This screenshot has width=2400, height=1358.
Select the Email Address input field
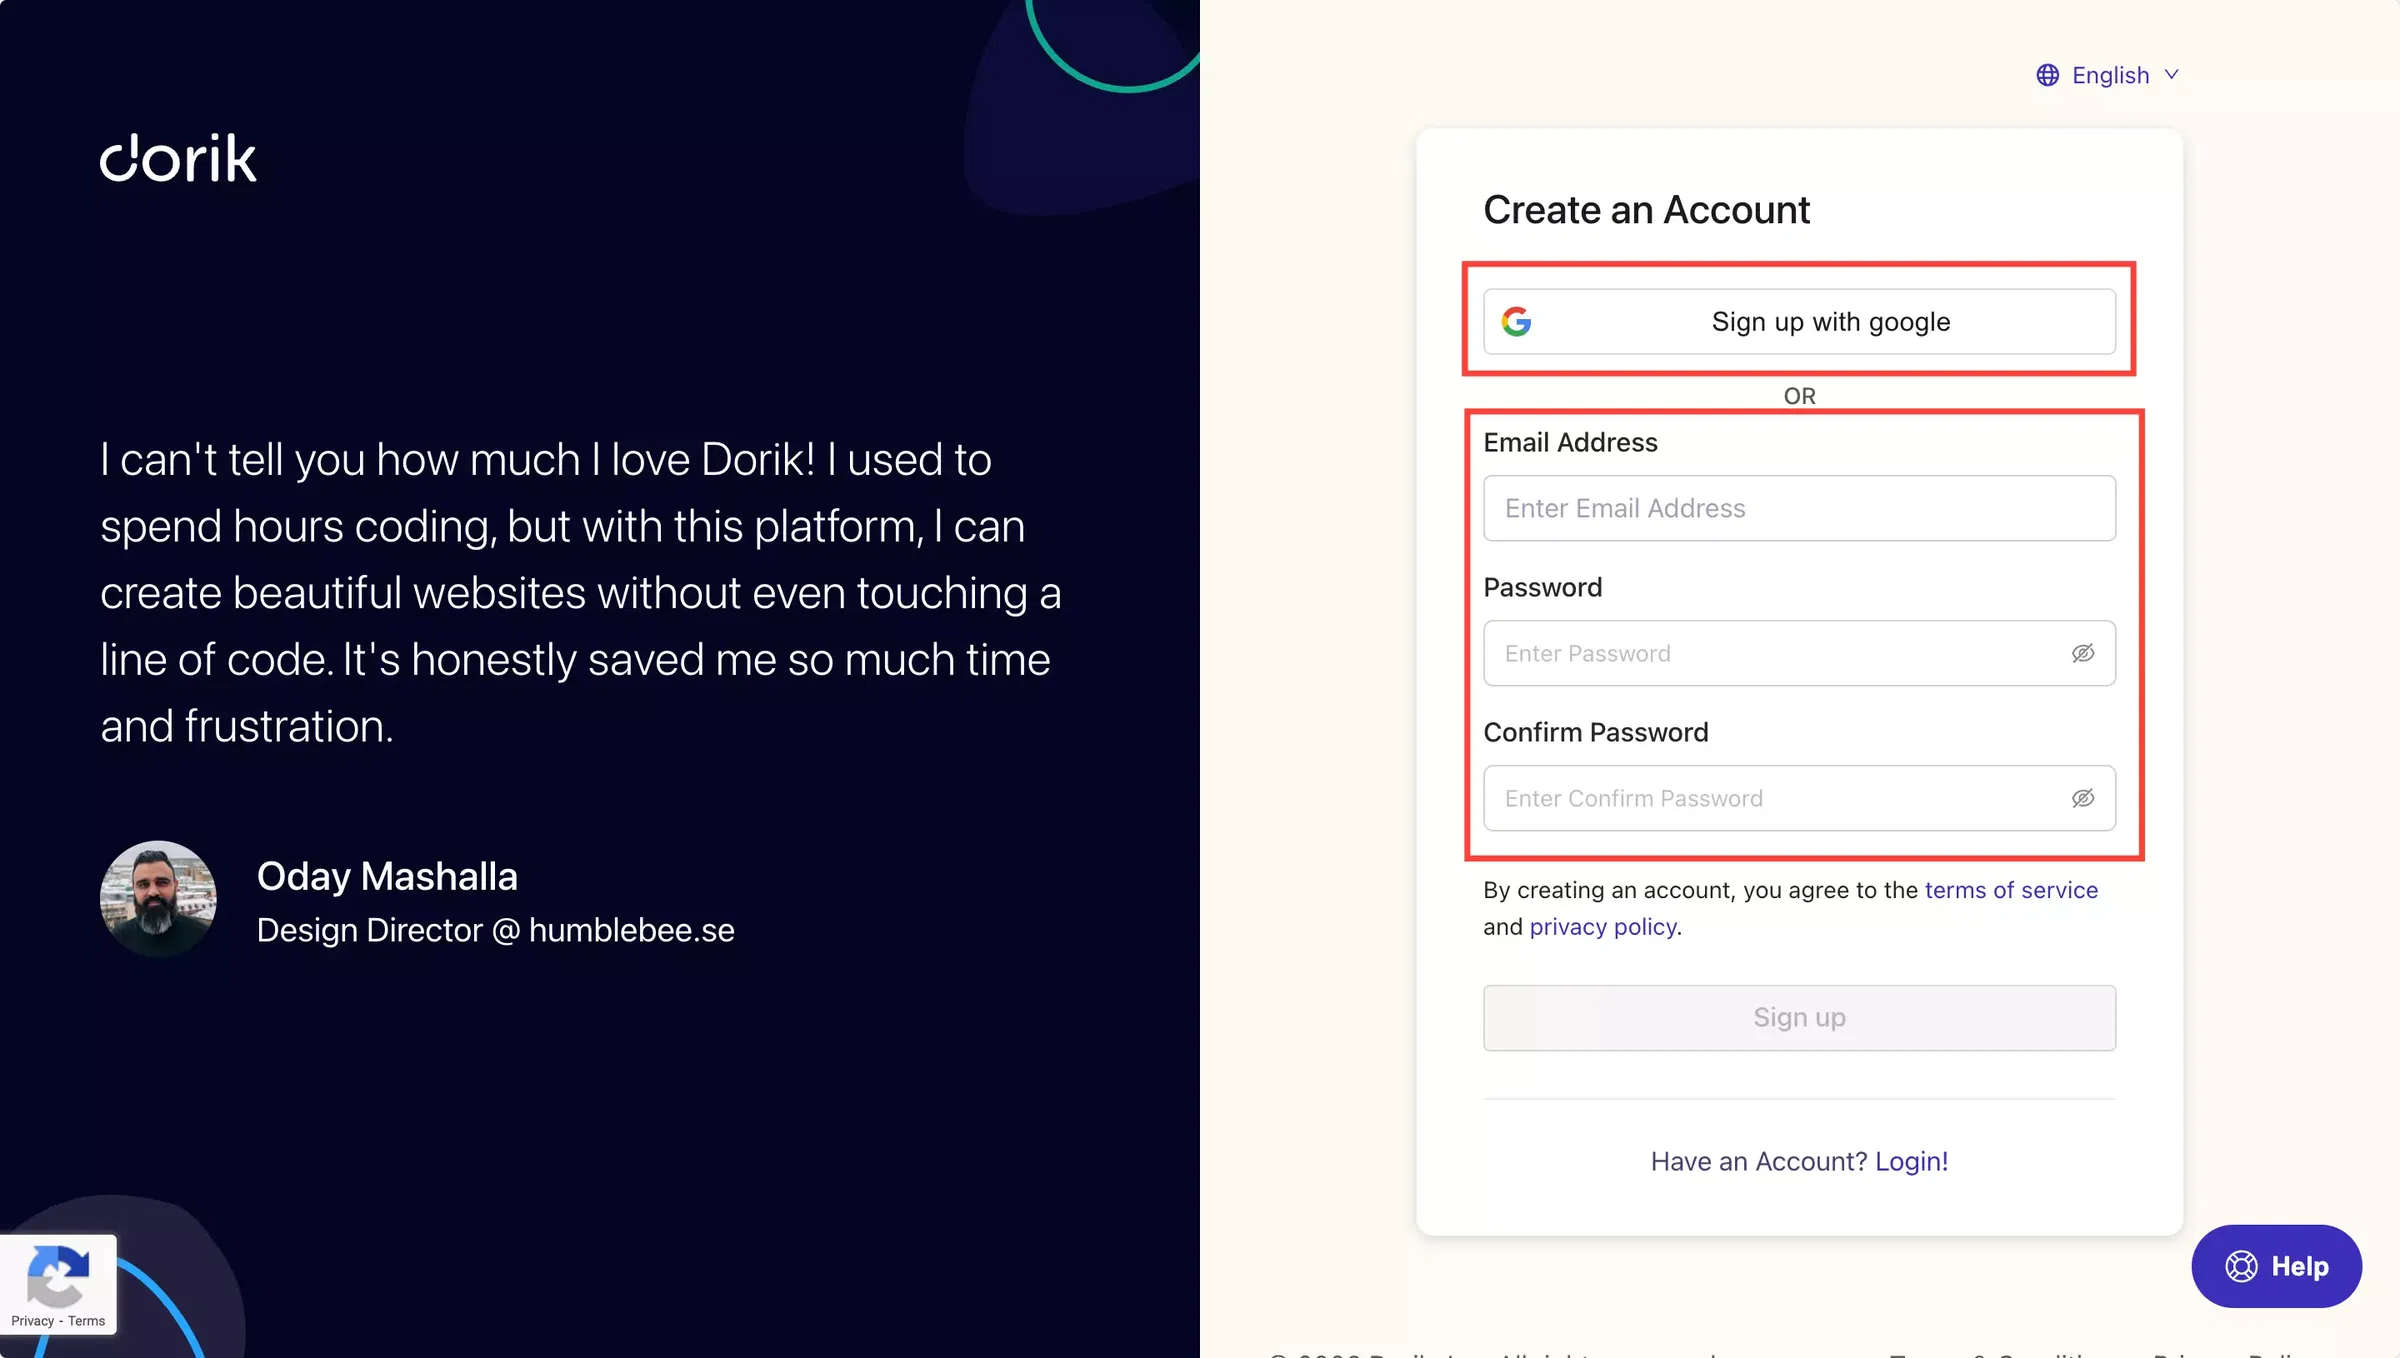(x=1798, y=508)
